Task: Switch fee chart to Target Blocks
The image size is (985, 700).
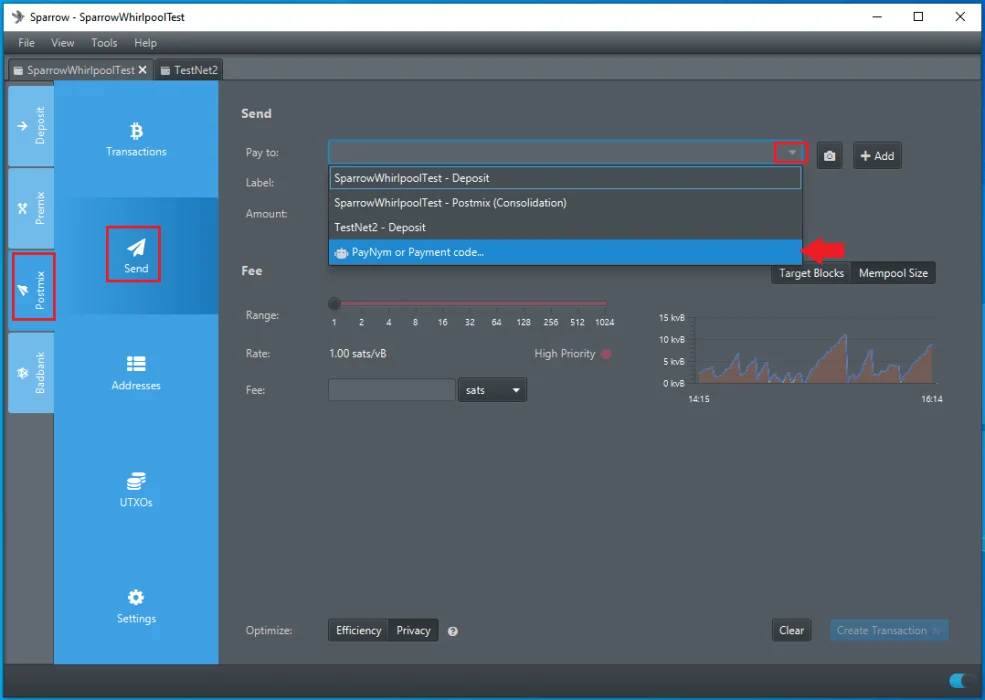Action: pyautogui.click(x=811, y=273)
